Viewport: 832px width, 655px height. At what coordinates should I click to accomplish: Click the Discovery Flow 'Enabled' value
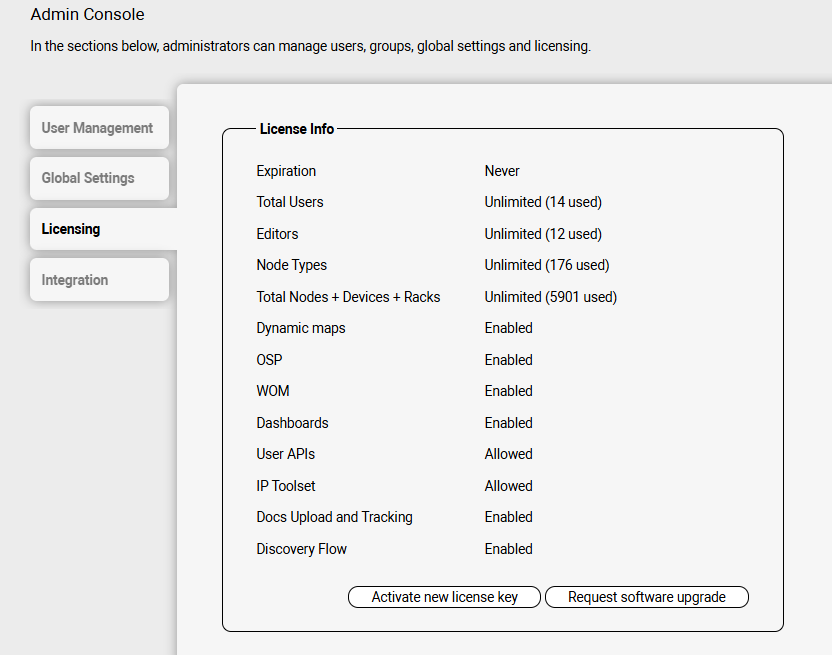509,549
